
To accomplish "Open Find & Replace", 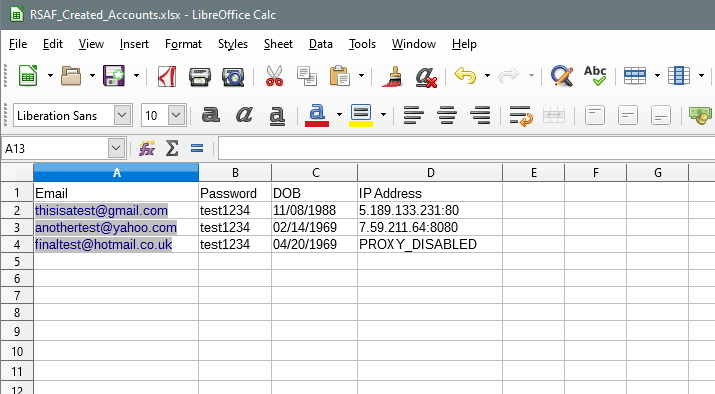I will [x=562, y=76].
